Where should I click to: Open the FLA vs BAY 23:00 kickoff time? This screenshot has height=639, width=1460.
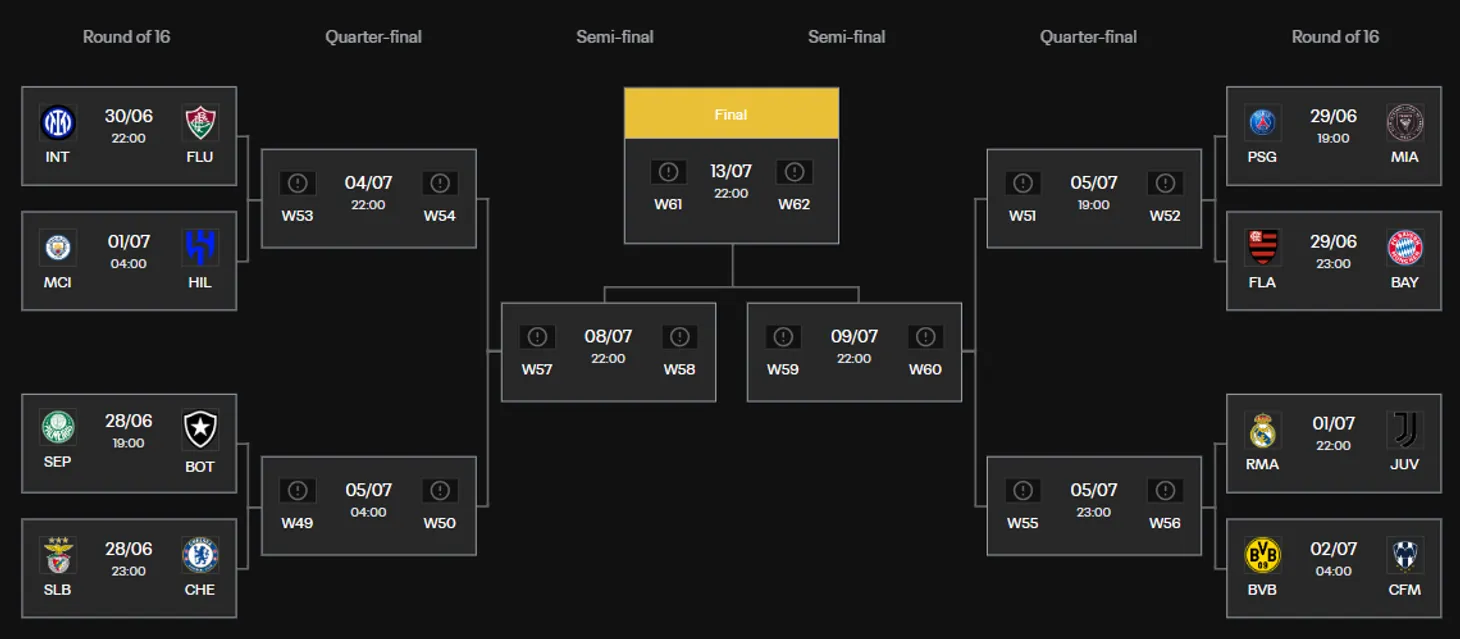[x=1333, y=264]
